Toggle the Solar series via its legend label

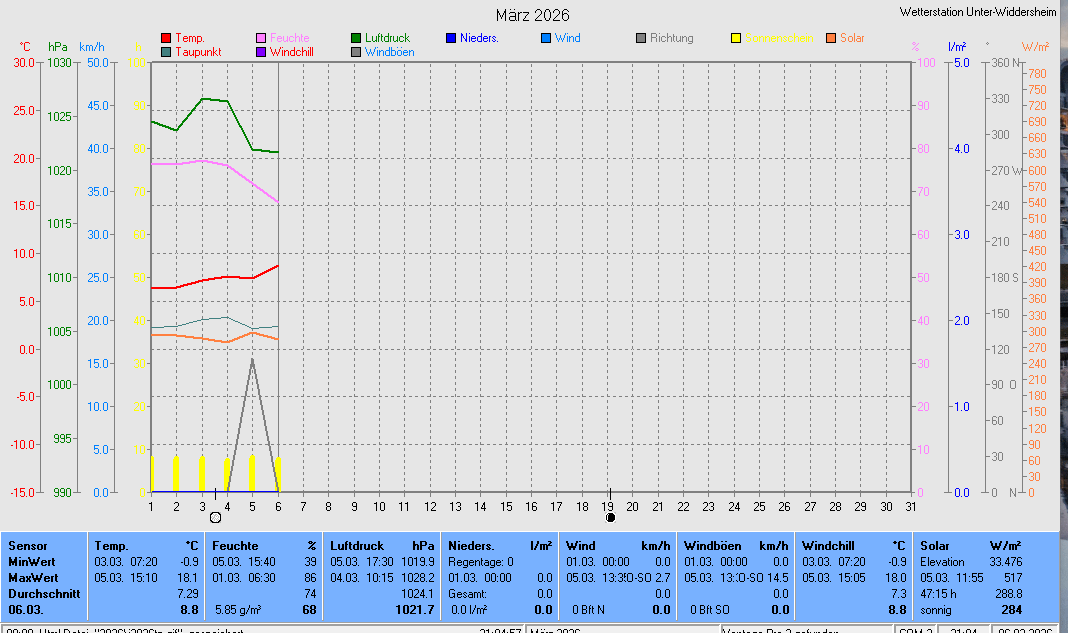[x=852, y=38]
